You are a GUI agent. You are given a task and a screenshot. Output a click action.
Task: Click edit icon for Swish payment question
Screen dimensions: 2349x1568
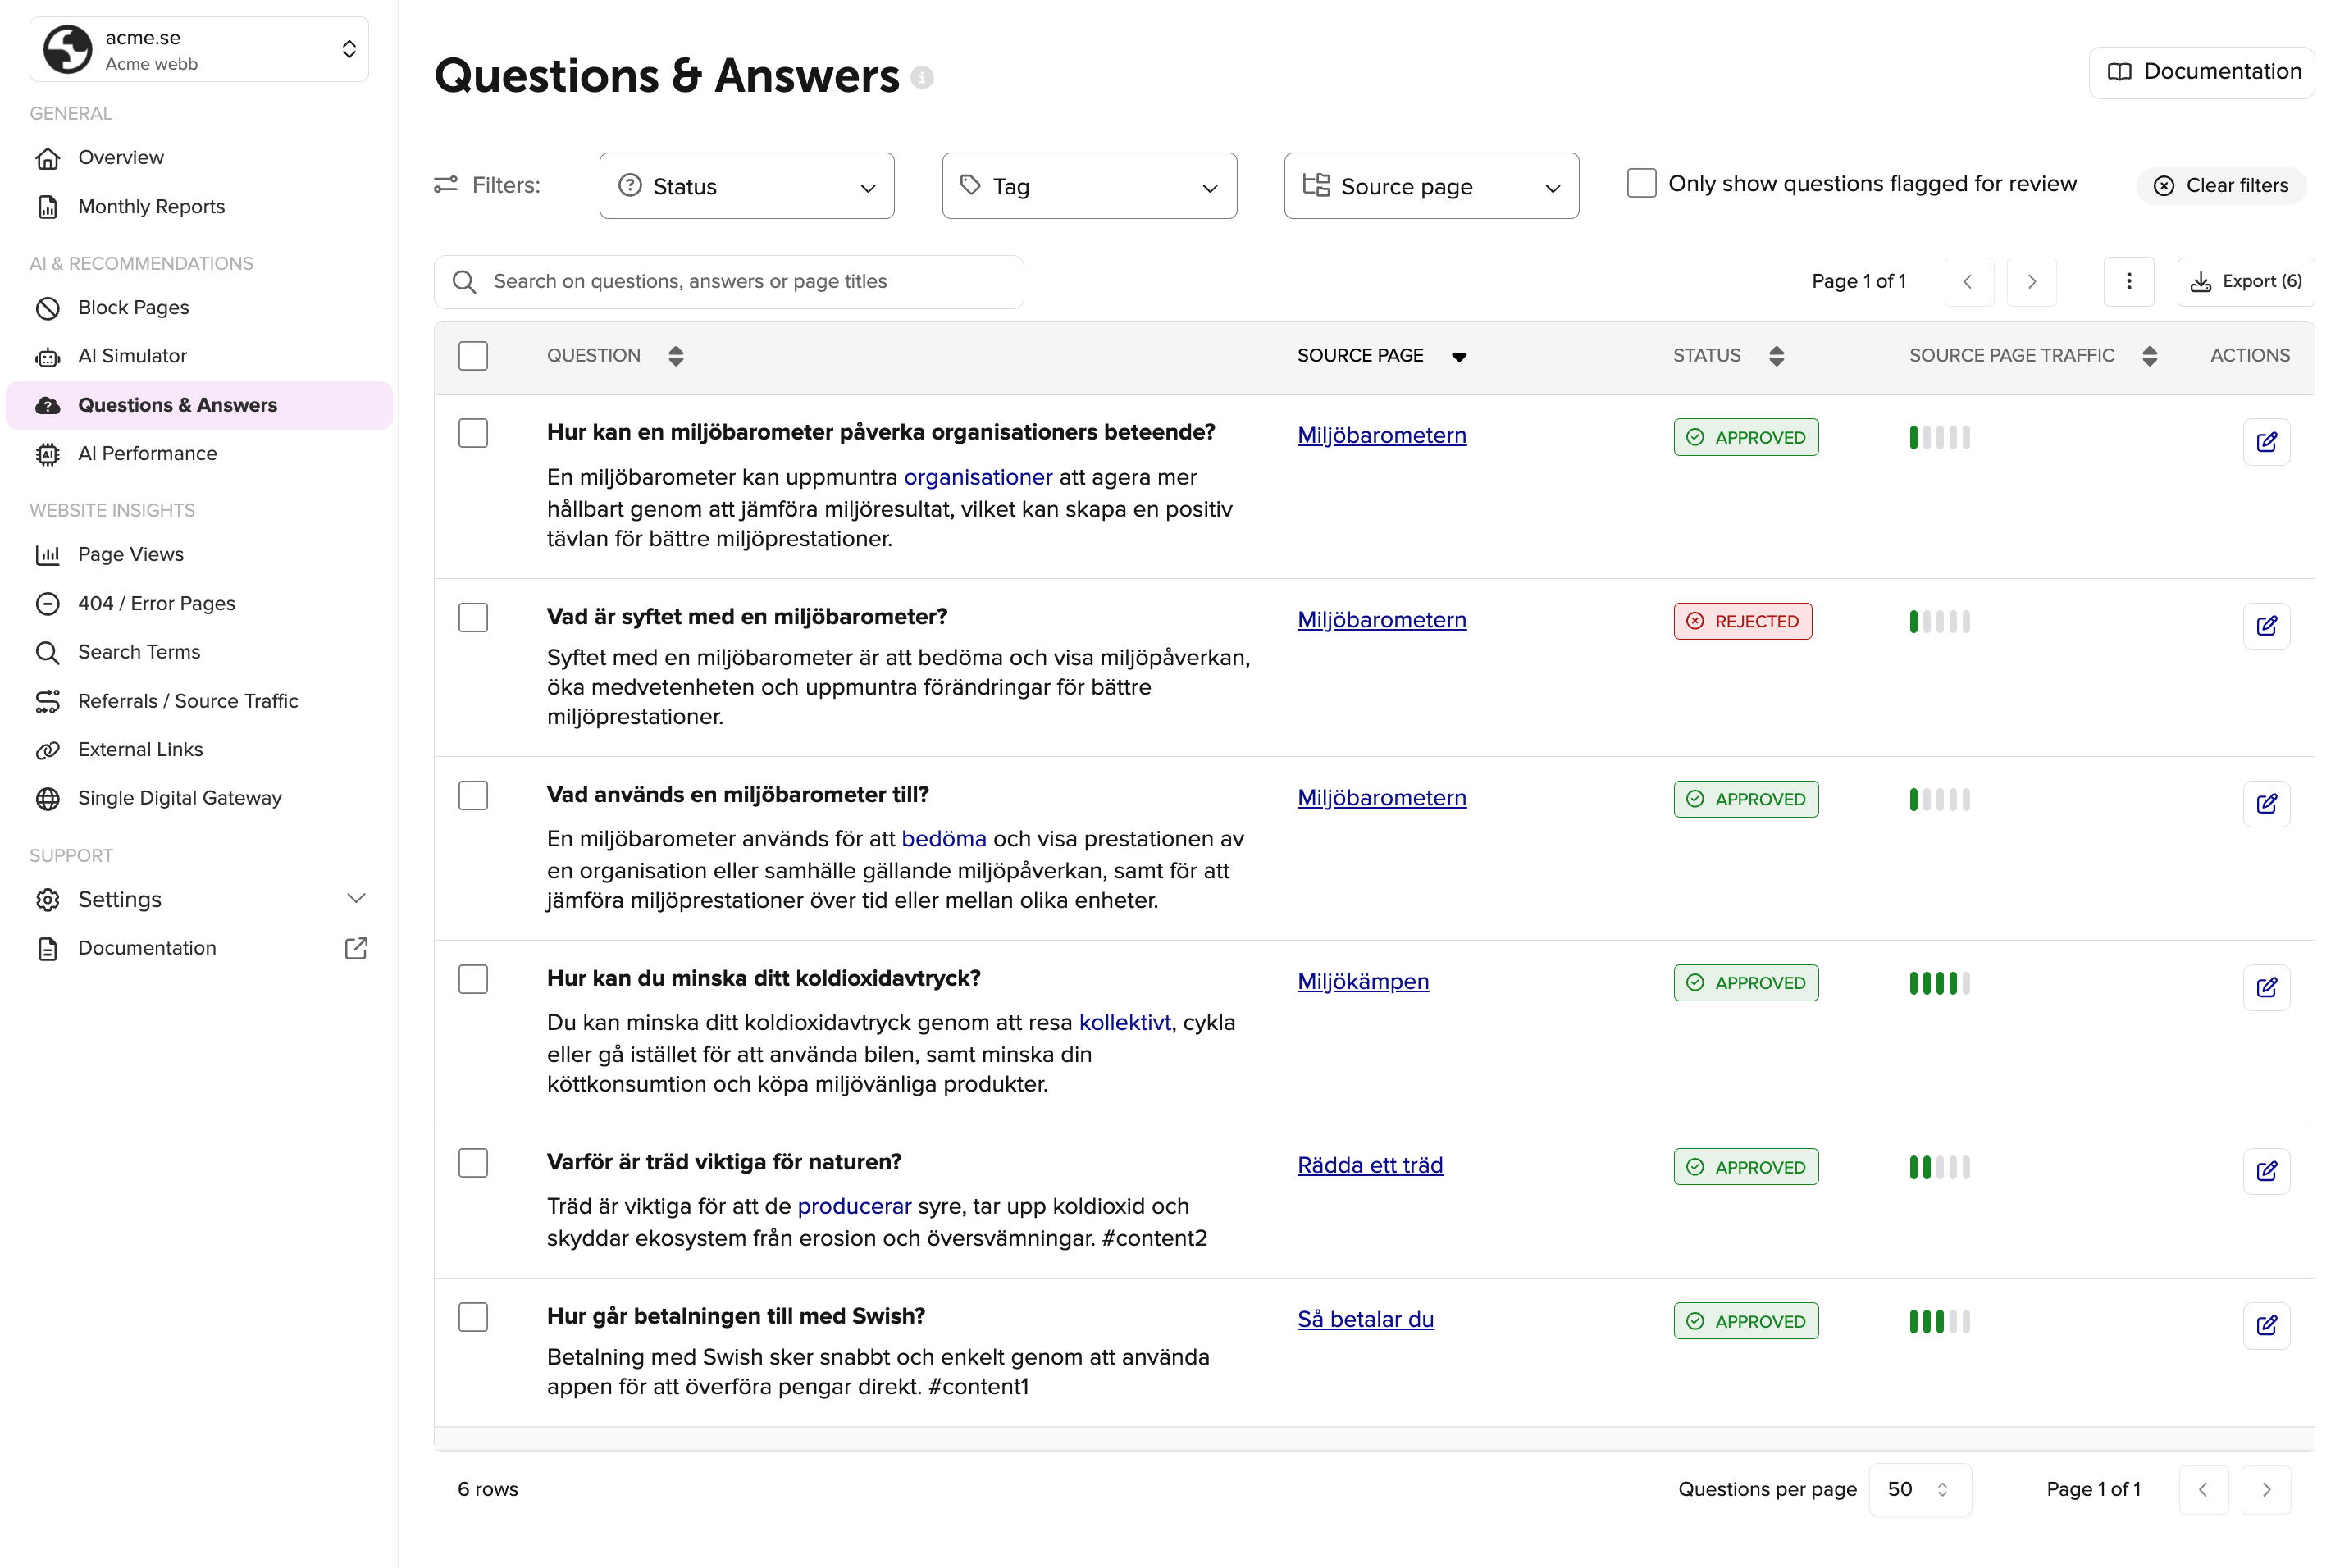click(2265, 1325)
